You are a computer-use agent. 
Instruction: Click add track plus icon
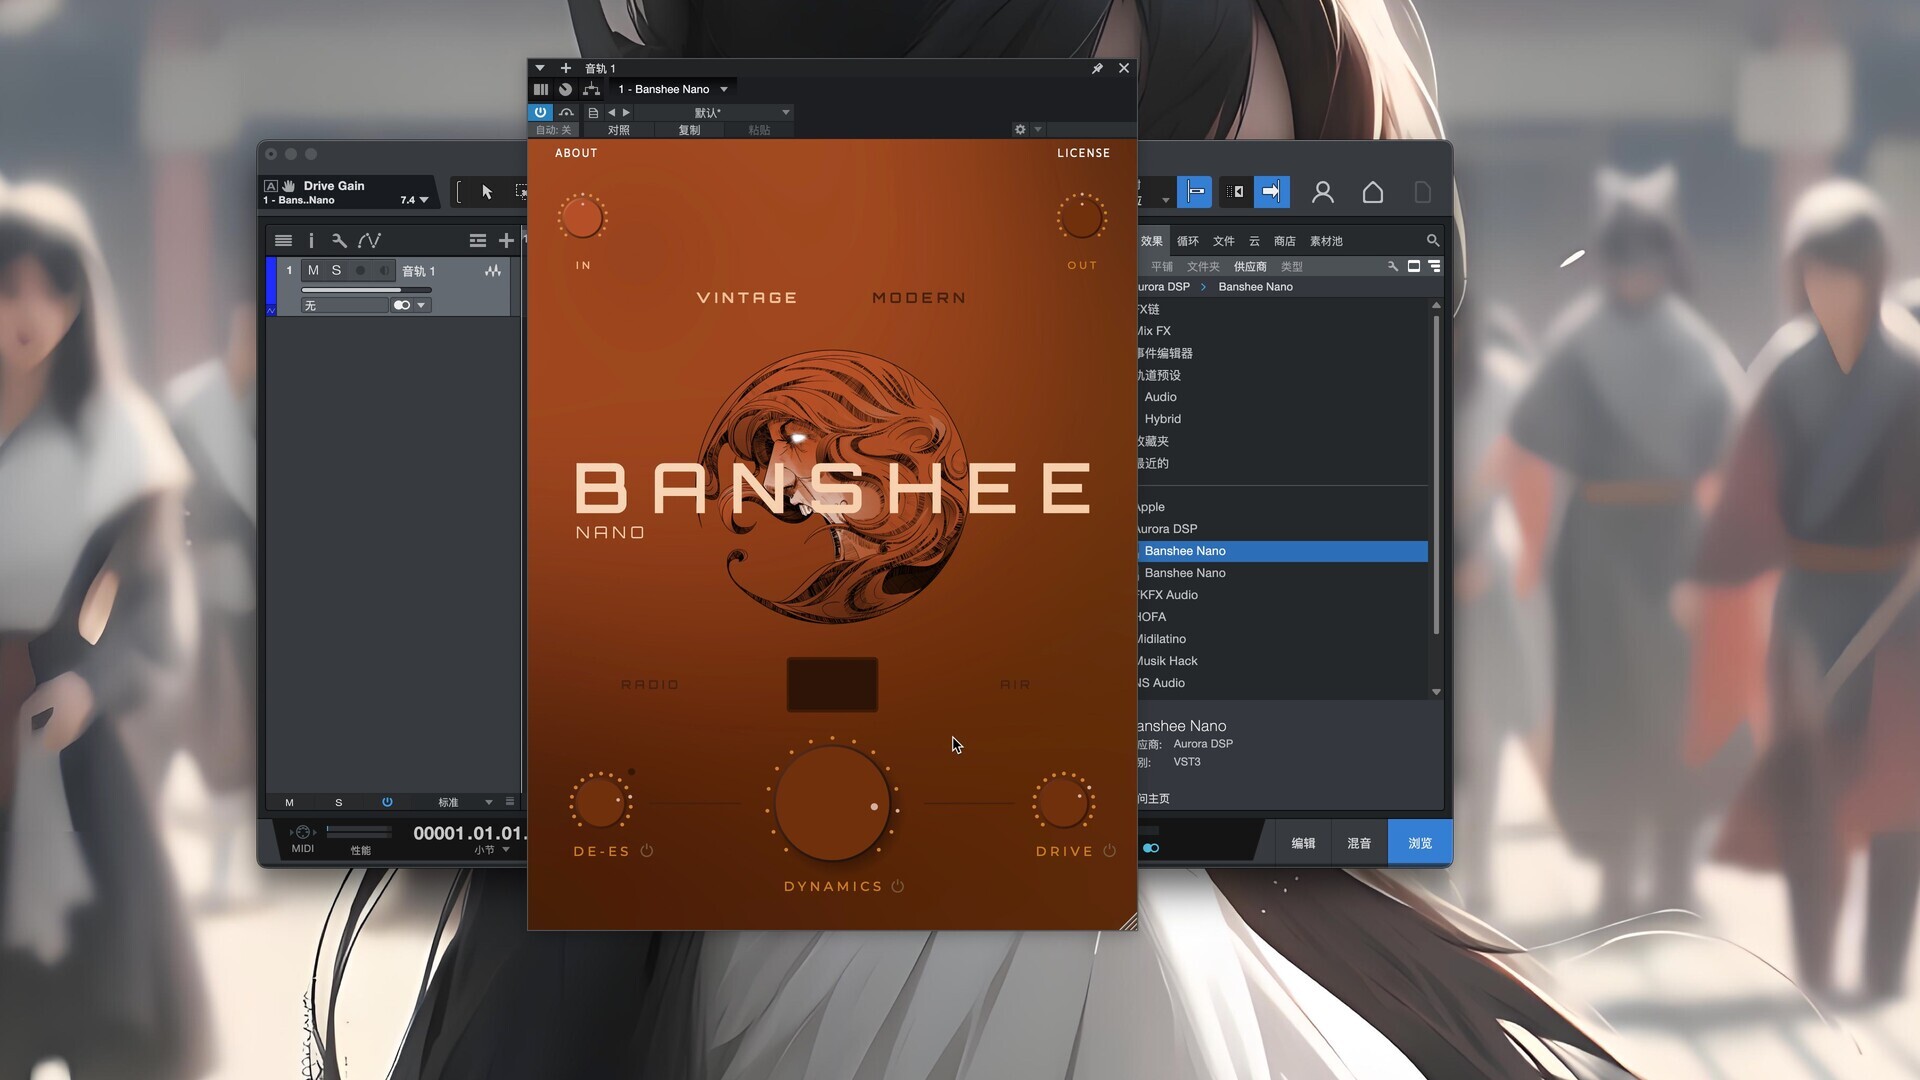(x=506, y=240)
